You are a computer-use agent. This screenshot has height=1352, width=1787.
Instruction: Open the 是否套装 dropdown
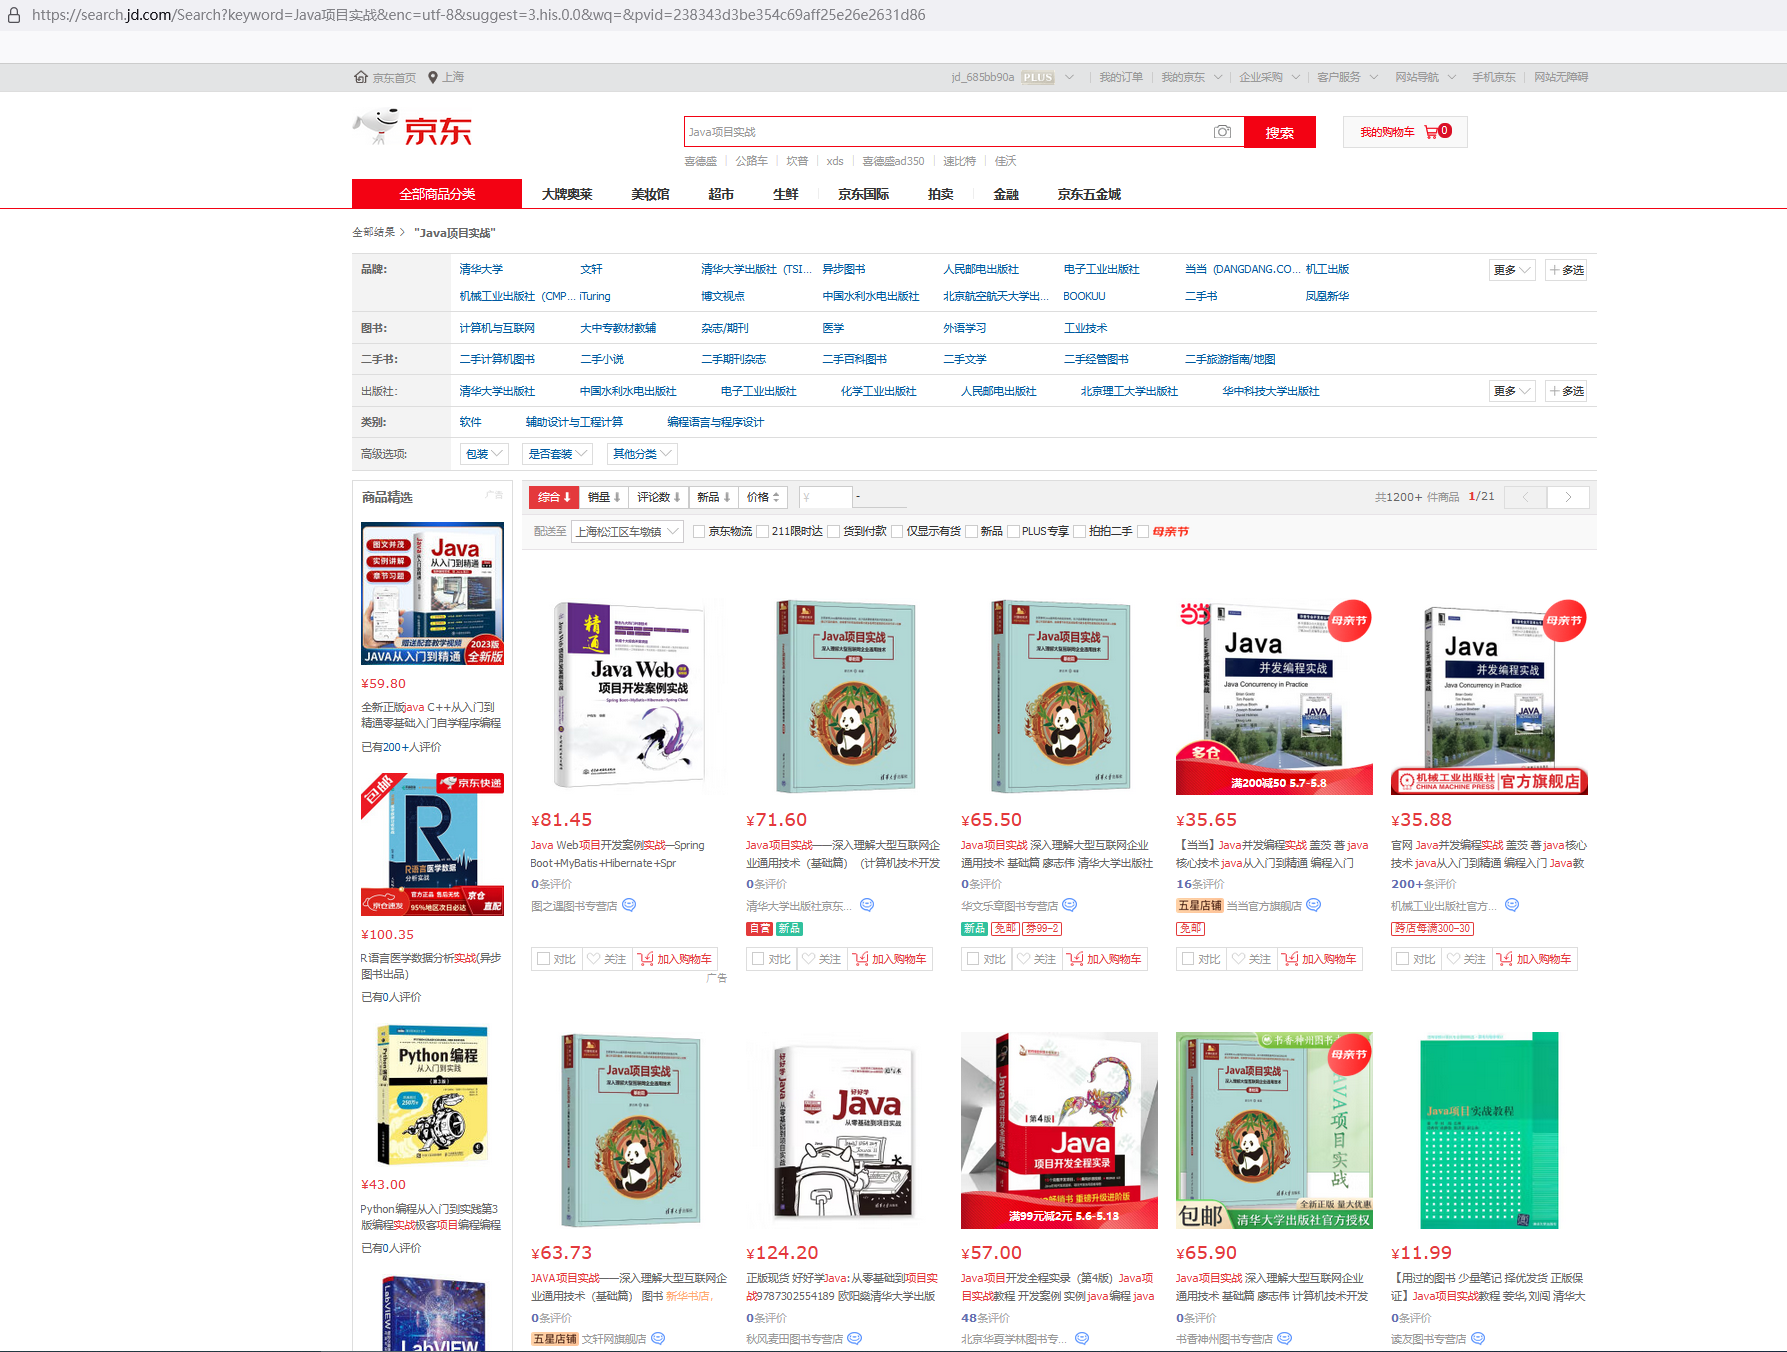coord(558,454)
